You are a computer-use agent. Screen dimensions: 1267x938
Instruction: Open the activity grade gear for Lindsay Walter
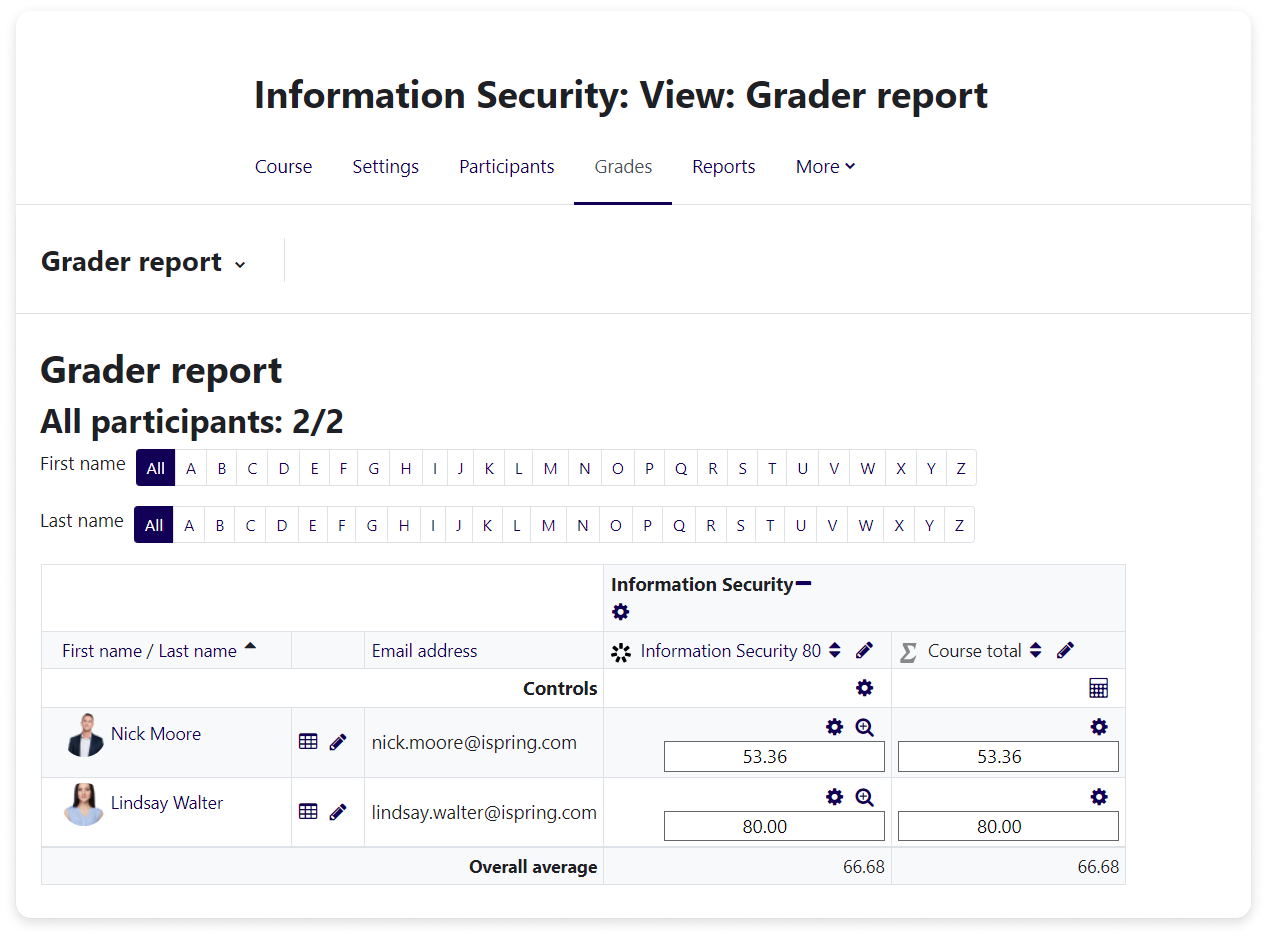[x=835, y=797]
